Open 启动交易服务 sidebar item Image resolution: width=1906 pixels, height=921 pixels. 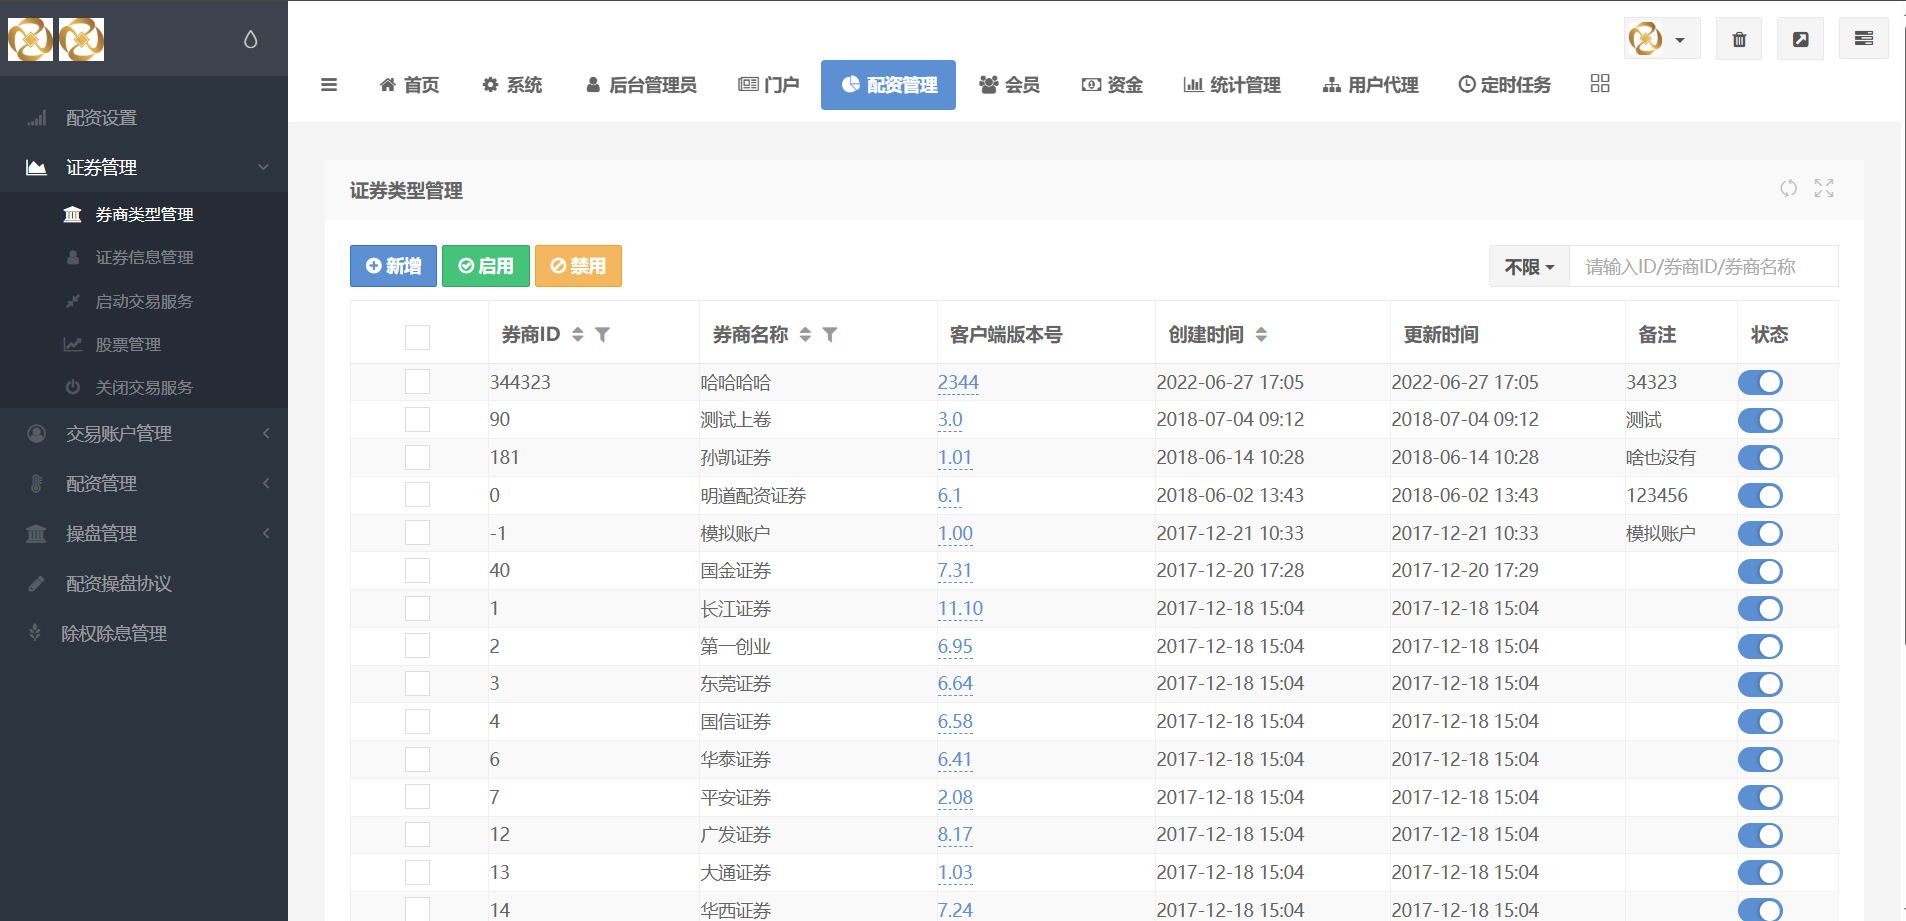point(144,301)
